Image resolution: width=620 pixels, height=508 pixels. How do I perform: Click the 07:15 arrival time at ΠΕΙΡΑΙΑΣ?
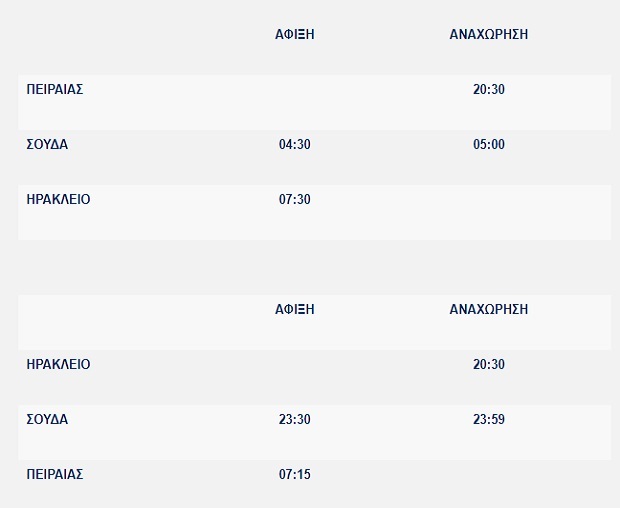click(x=295, y=474)
